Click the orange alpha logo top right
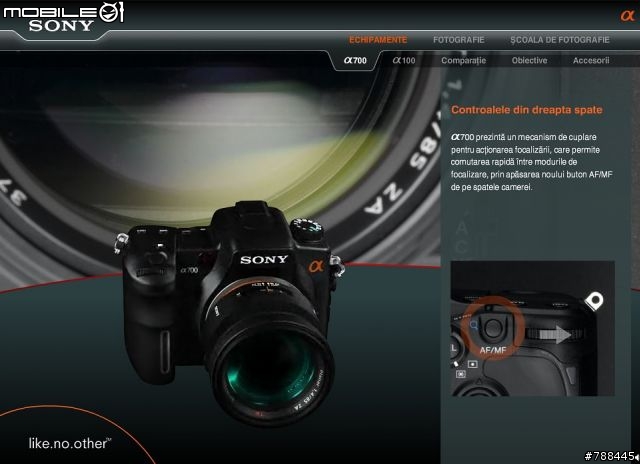640x464 pixels. 627,16
